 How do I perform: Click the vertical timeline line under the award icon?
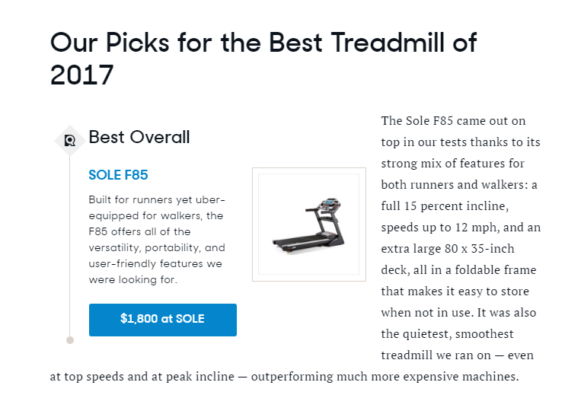(70, 246)
